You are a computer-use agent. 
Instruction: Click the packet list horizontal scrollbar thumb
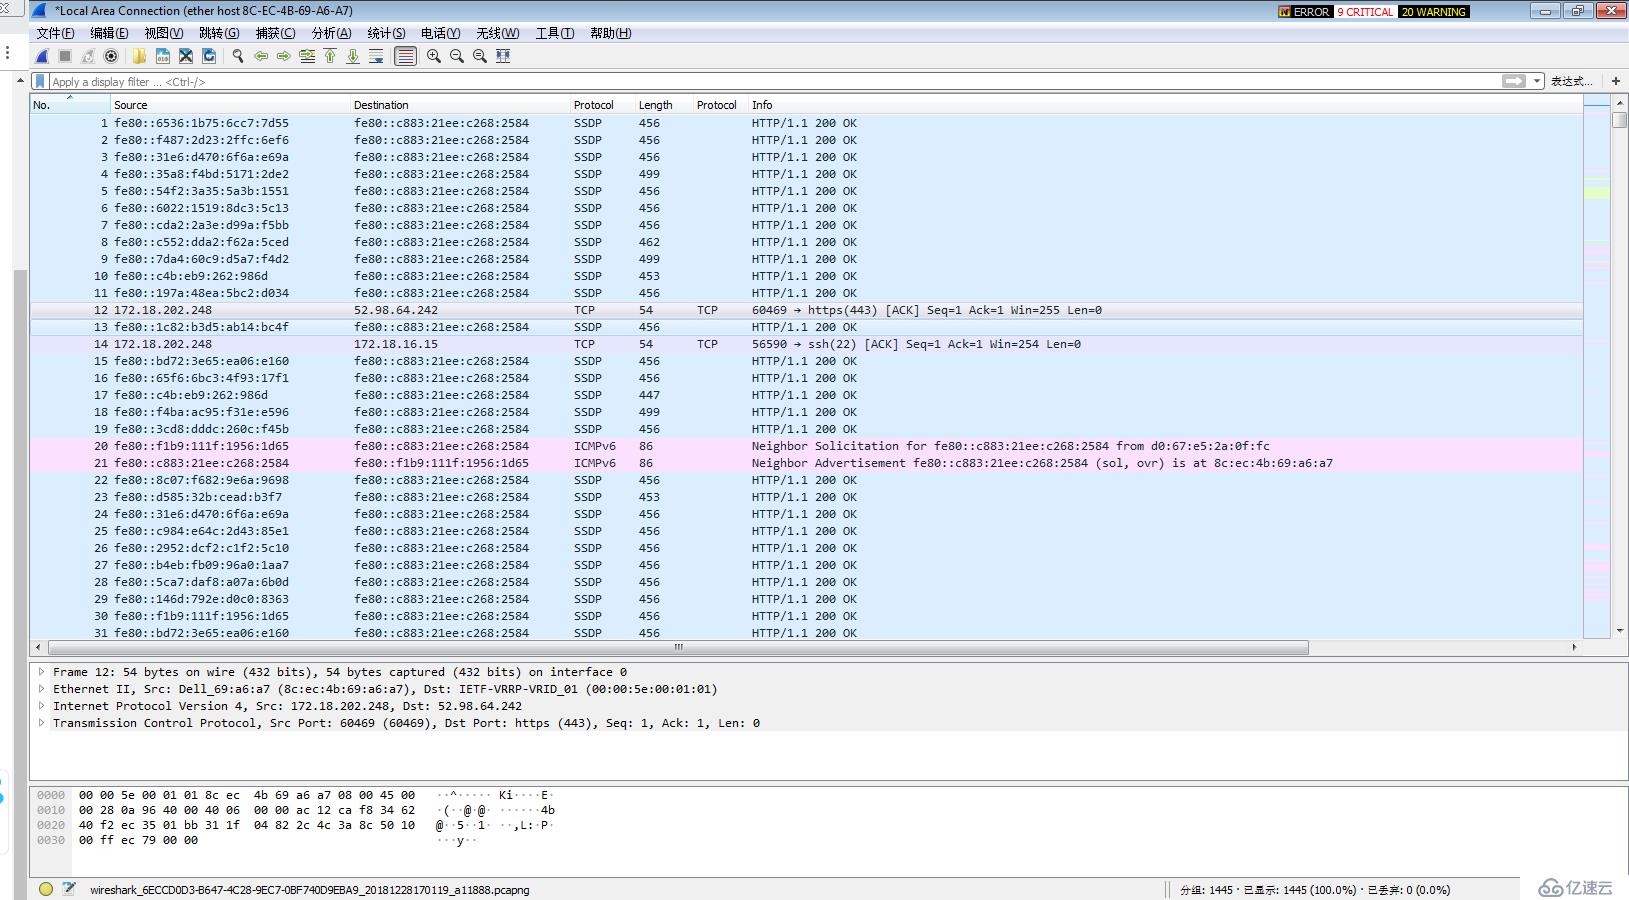[x=678, y=647]
